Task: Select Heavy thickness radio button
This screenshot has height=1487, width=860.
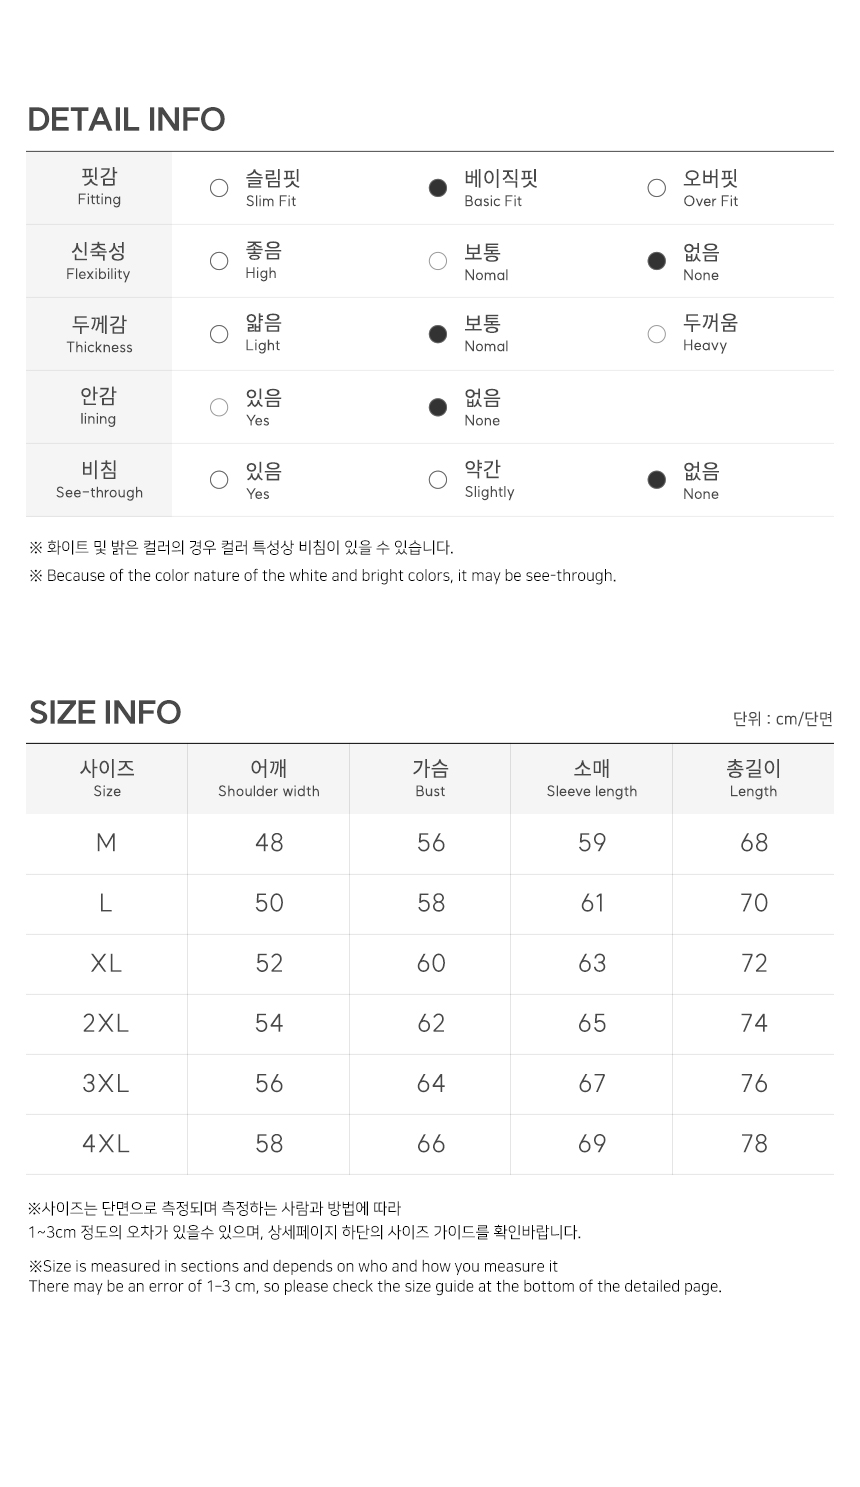Action: click(x=657, y=334)
